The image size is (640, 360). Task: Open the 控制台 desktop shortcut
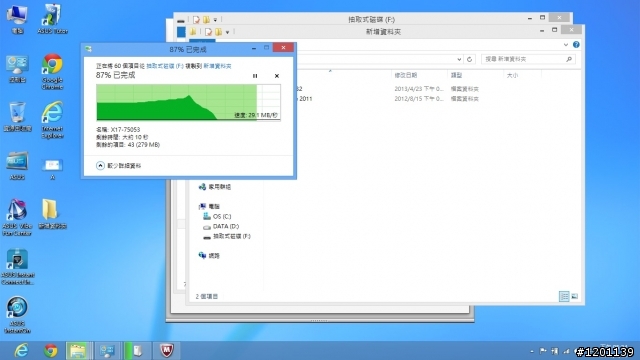pos(17,68)
